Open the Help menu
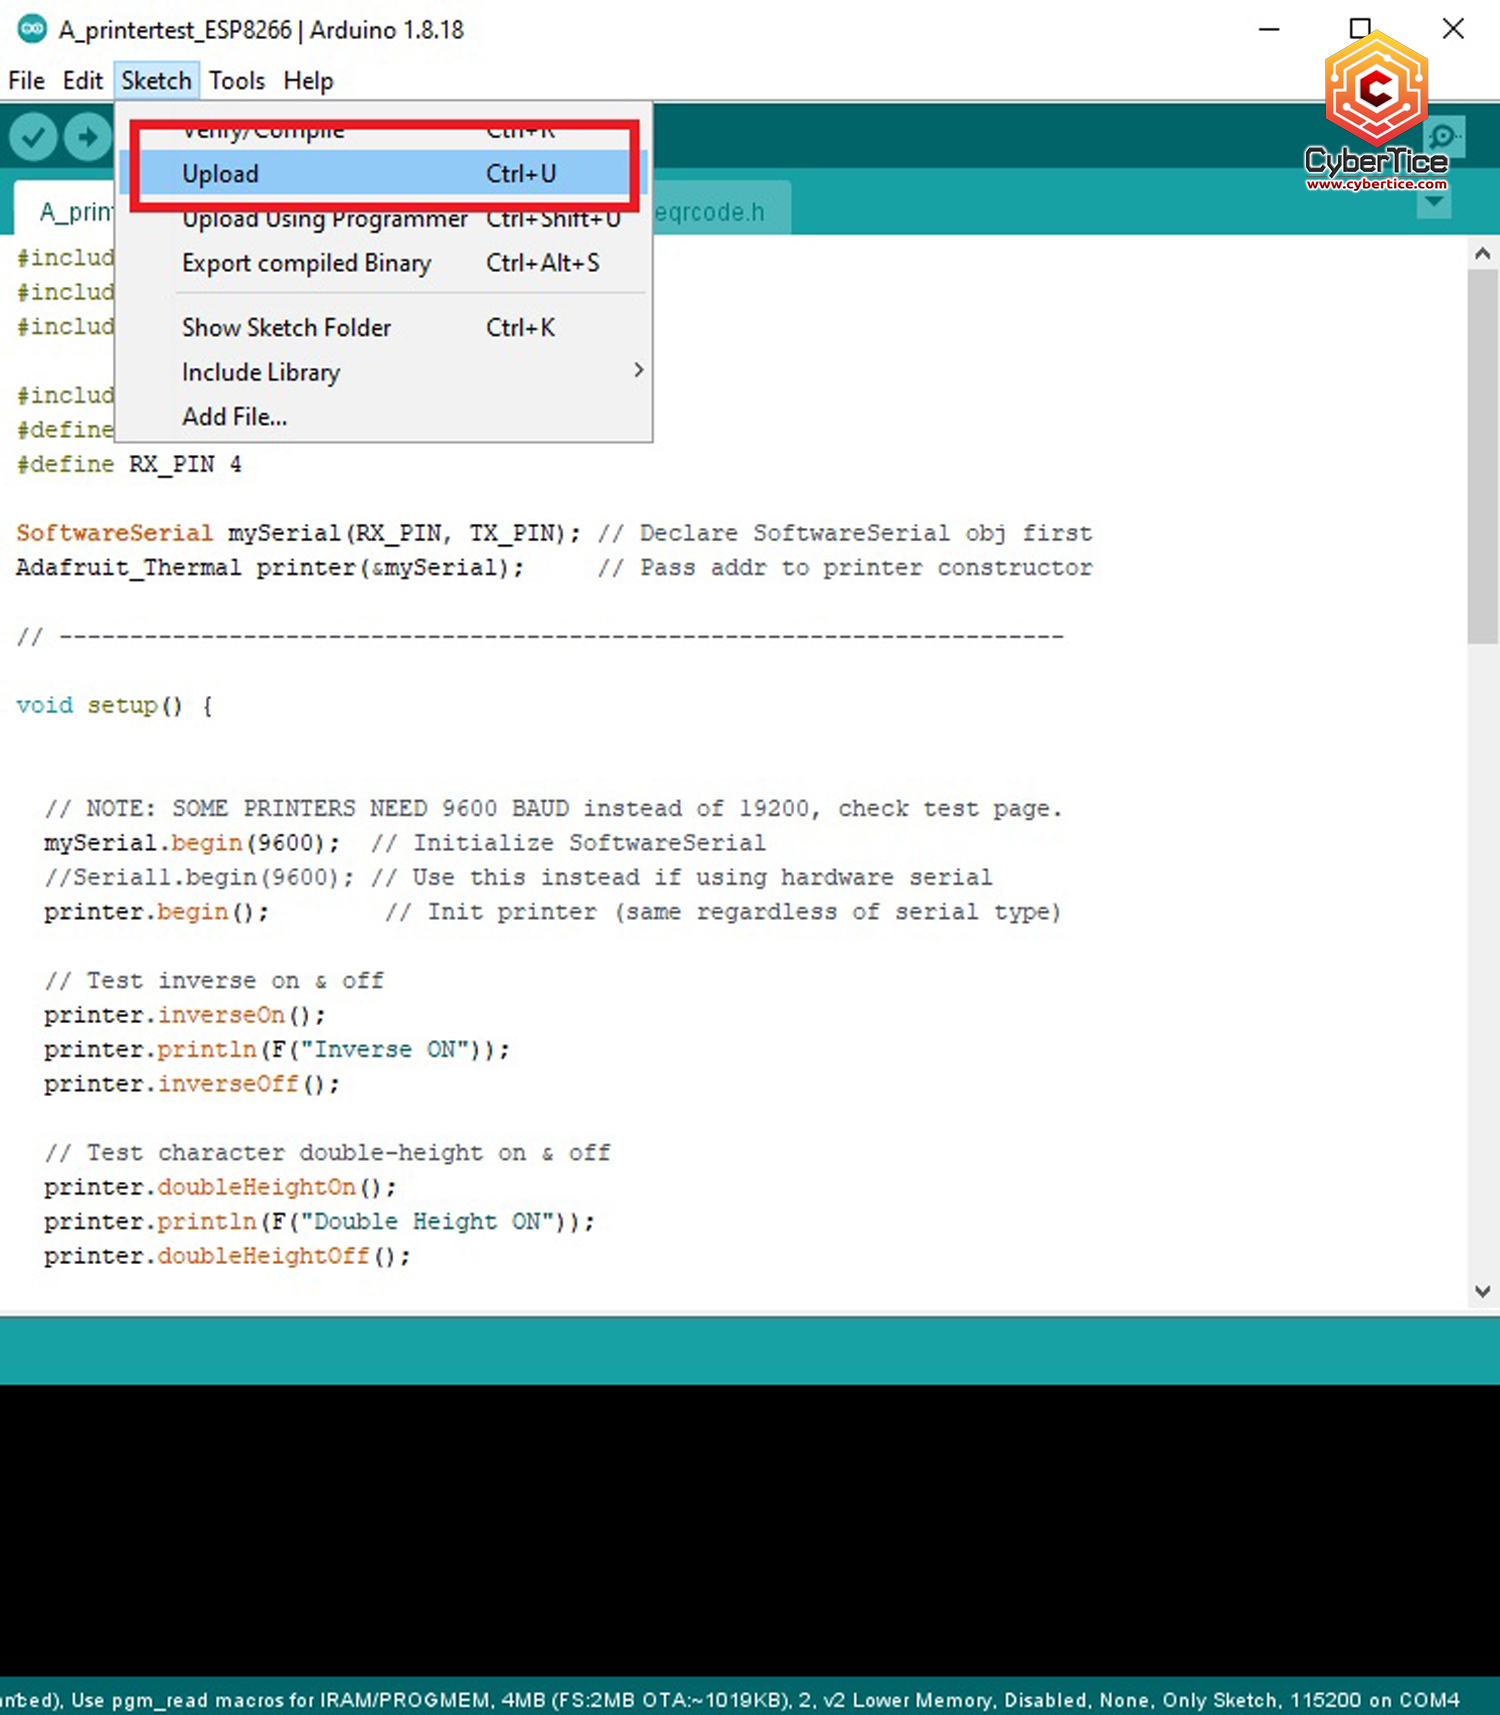The width and height of the screenshot is (1500, 1715). pyautogui.click(x=308, y=81)
